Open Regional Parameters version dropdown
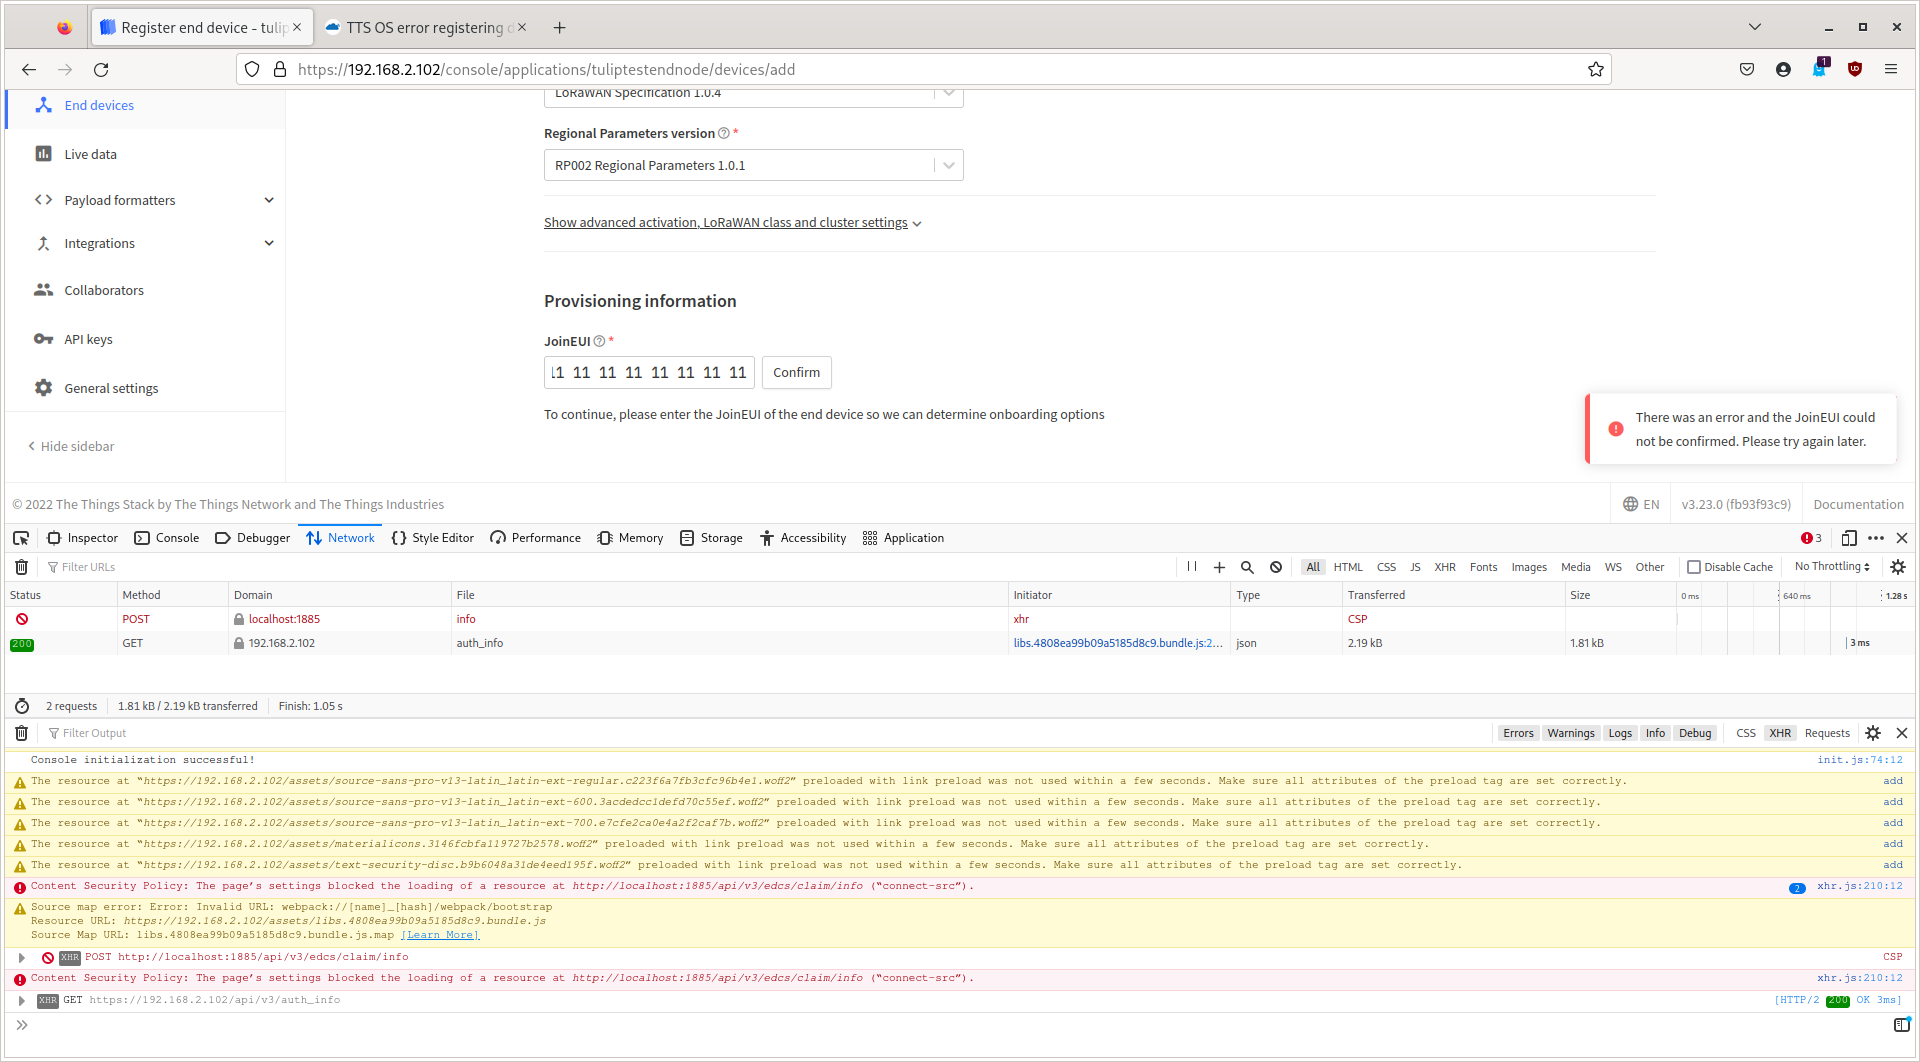1920x1062 pixels. click(x=753, y=165)
